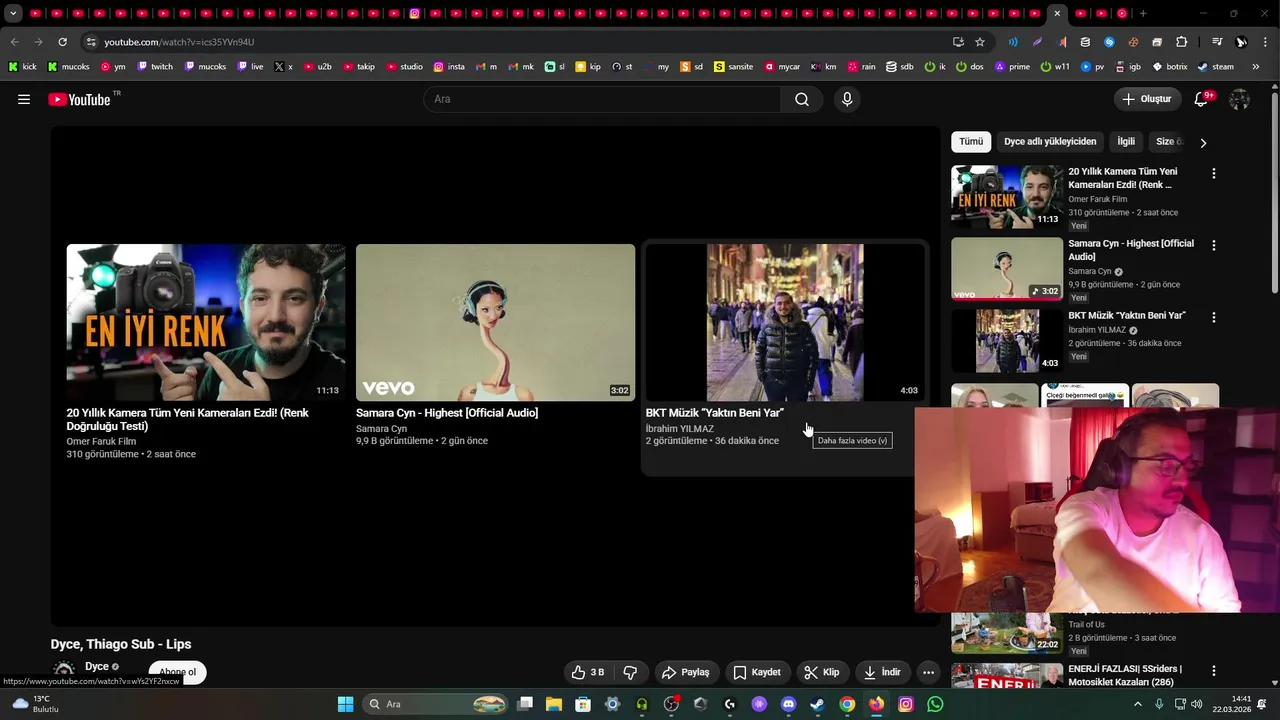
Task: Play the EN İYİ RENK end-screen thumbnail
Action: [206, 322]
